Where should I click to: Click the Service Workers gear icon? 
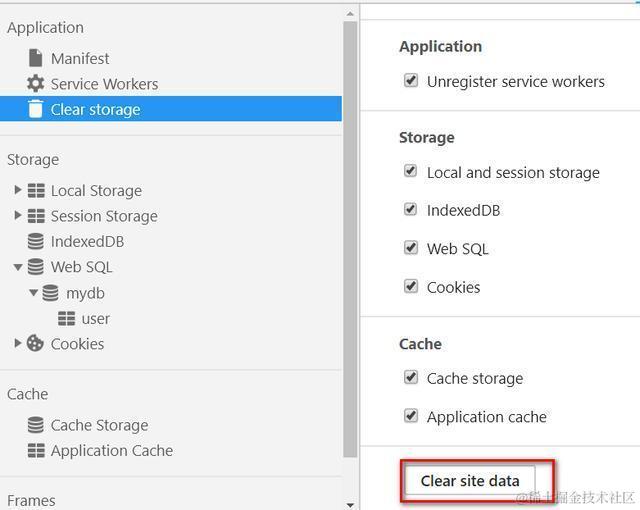pyautogui.click(x=36, y=84)
